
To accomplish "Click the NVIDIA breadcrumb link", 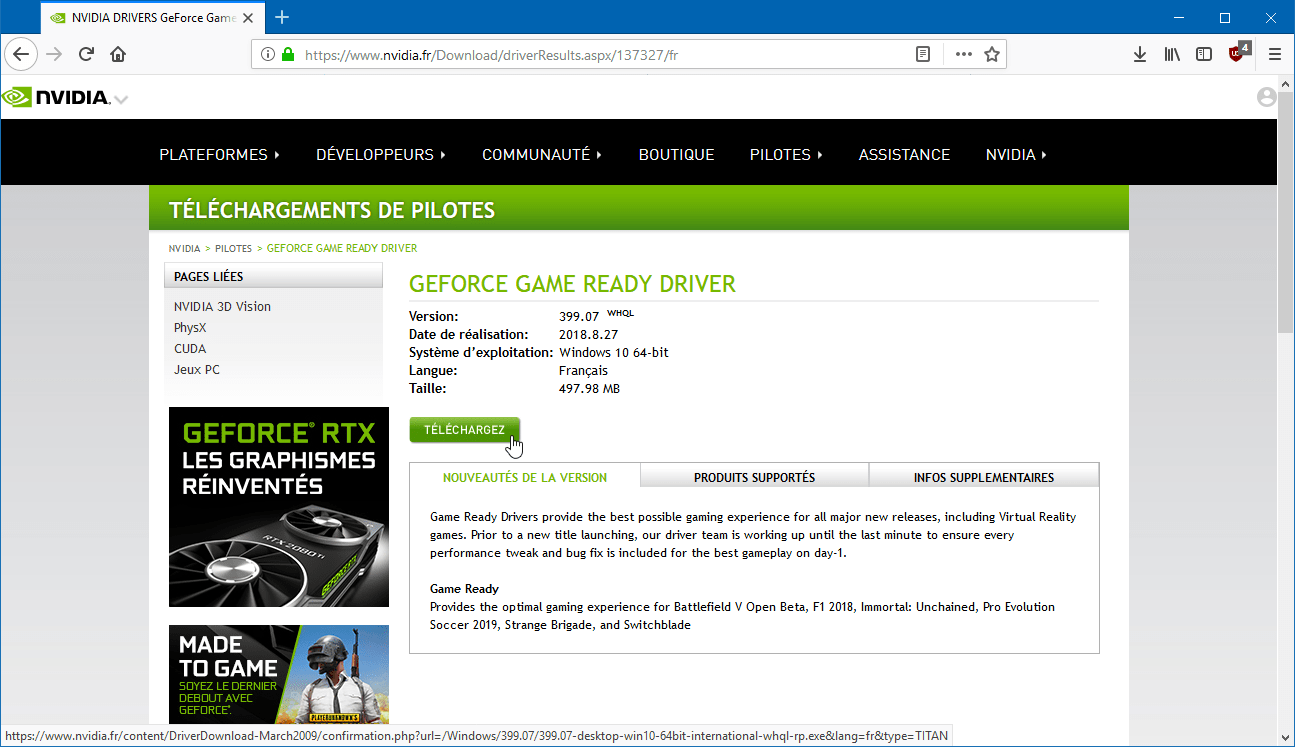I will click(x=184, y=248).
